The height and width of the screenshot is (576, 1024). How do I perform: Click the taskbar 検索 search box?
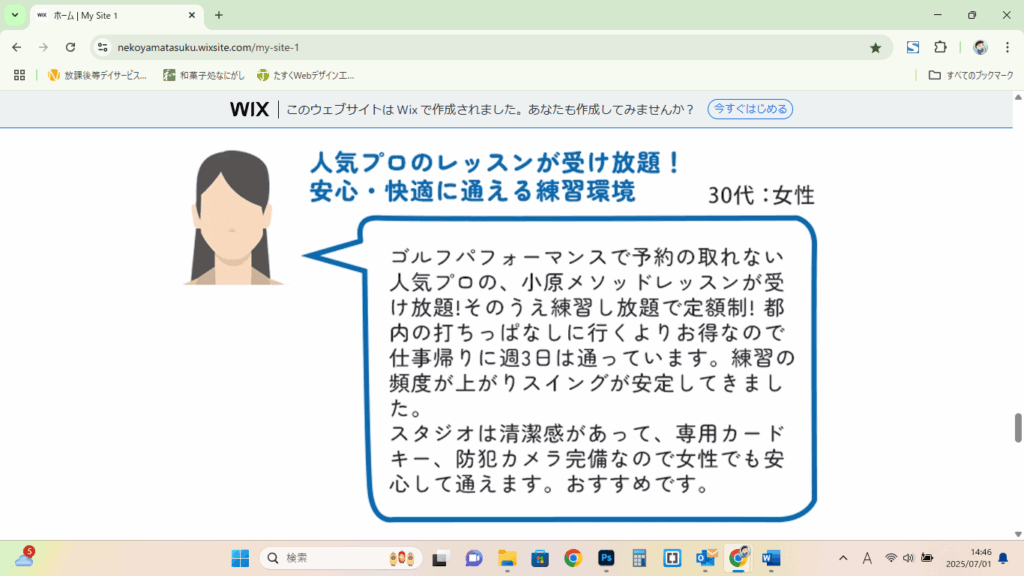point(341,558)
